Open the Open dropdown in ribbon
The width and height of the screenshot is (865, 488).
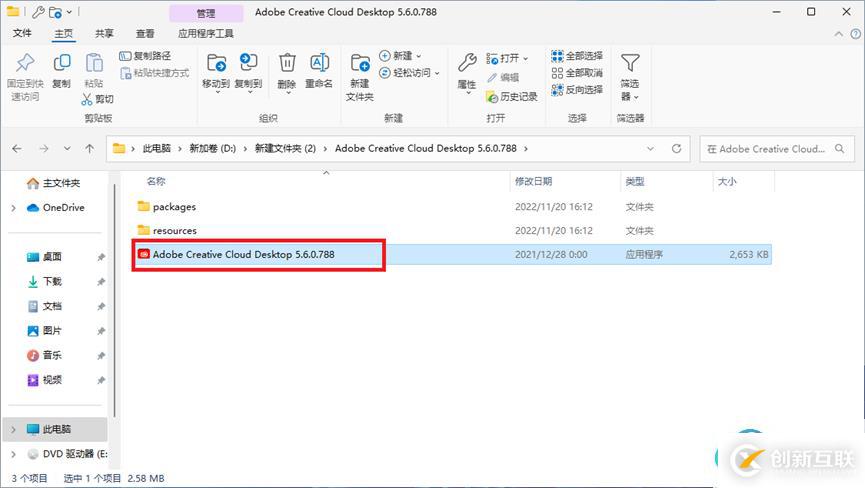click(507, 58)
